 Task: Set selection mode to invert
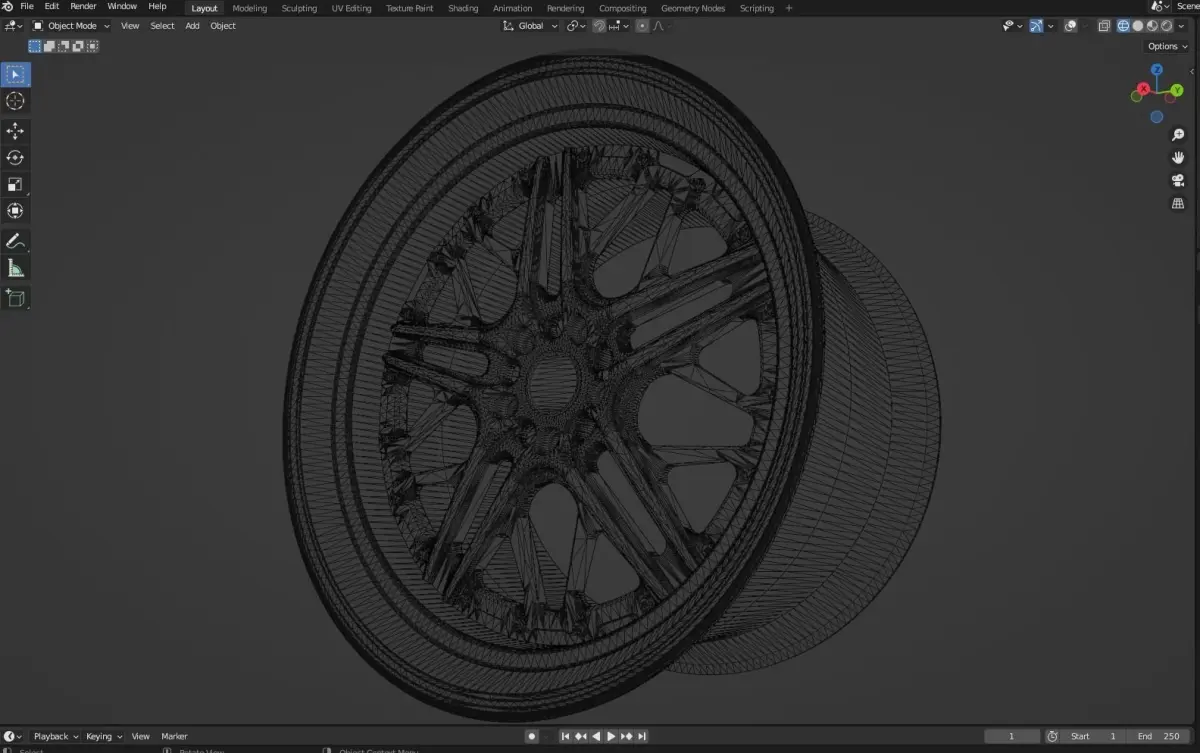click(77, 46)
